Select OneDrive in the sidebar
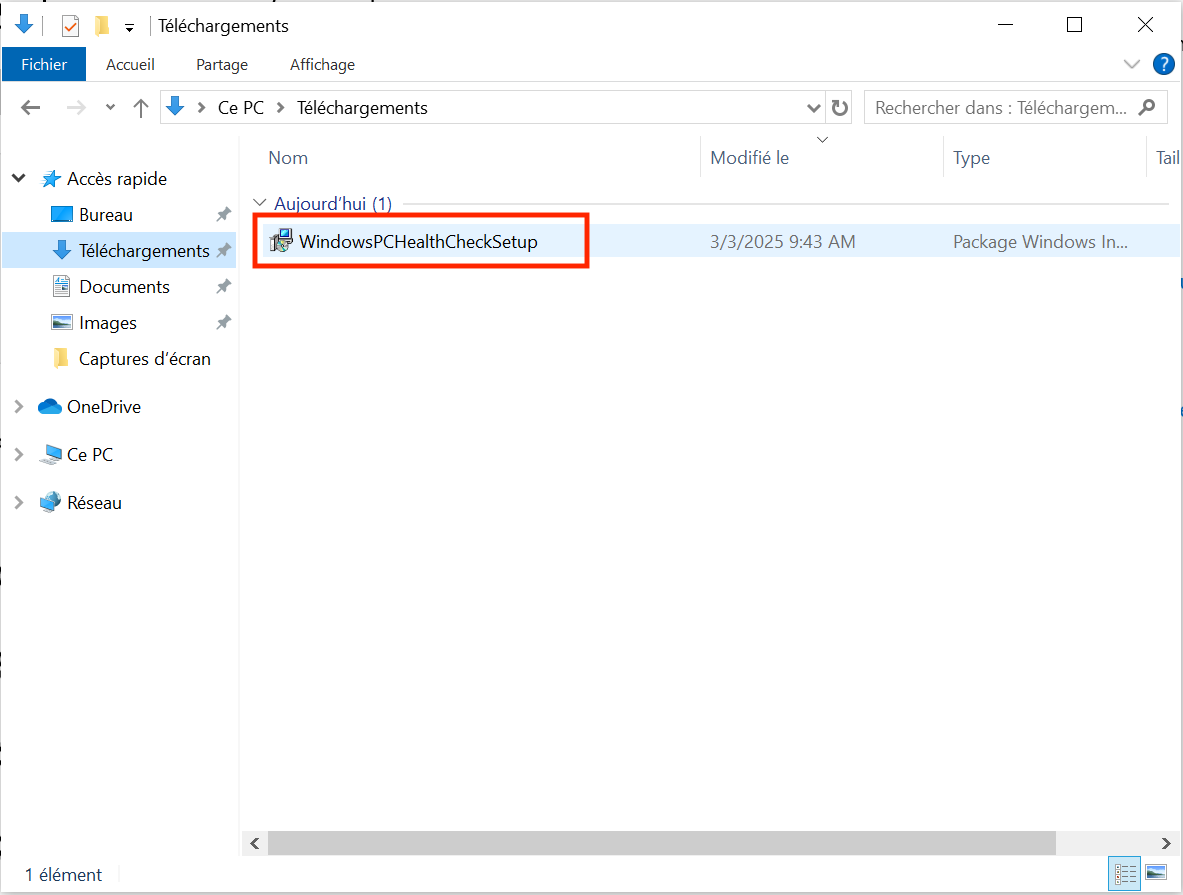The image size is (1183, 895). click(x=104, y=407)
